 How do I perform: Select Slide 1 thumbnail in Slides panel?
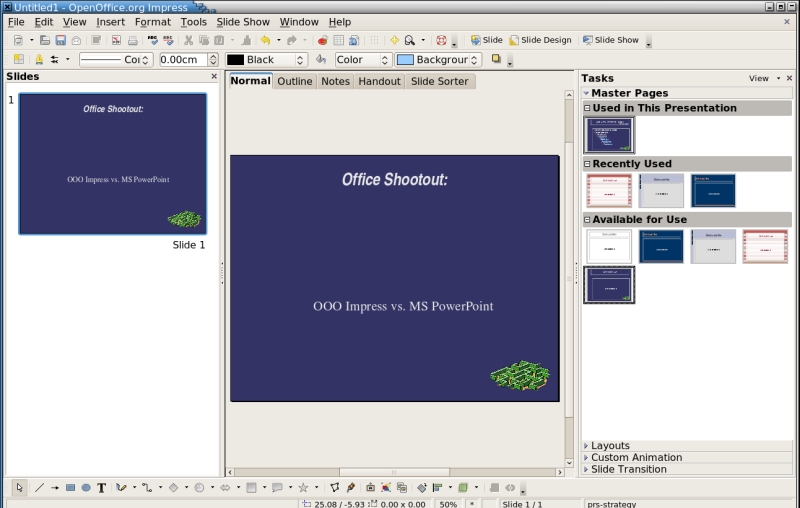(113, 164)
